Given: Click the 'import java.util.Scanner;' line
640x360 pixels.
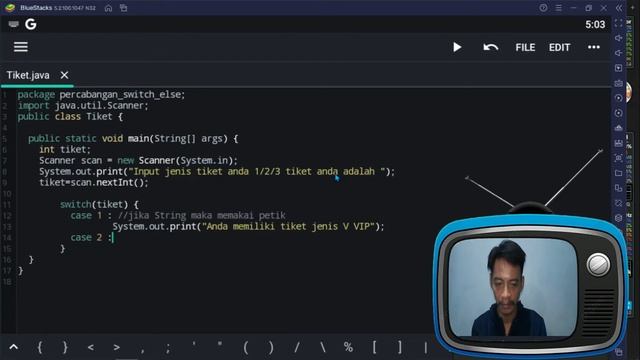Looking at the screenshot, I should [x=83, y=106].
